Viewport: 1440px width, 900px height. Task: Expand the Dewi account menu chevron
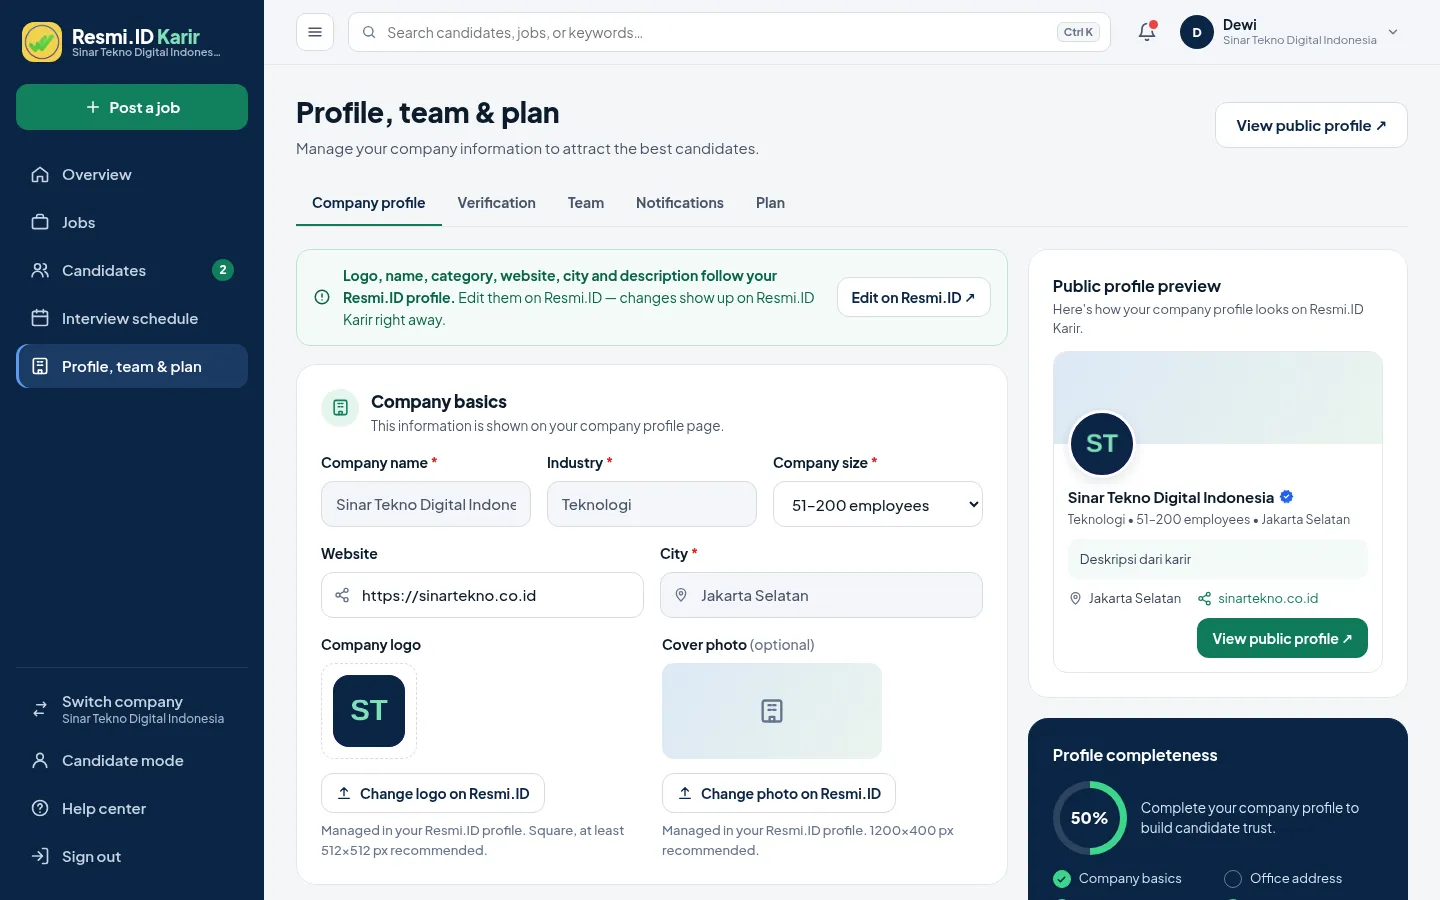pos(1393,32)
